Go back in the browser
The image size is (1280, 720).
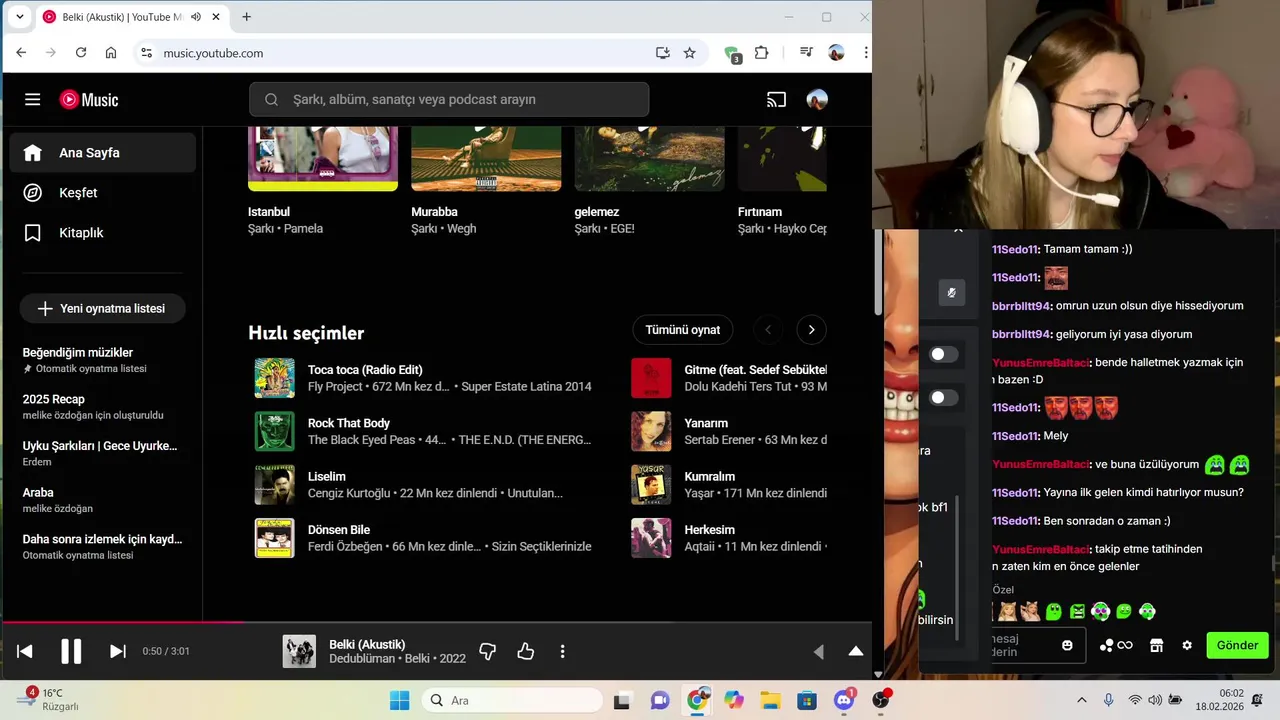tap(21, 53)
